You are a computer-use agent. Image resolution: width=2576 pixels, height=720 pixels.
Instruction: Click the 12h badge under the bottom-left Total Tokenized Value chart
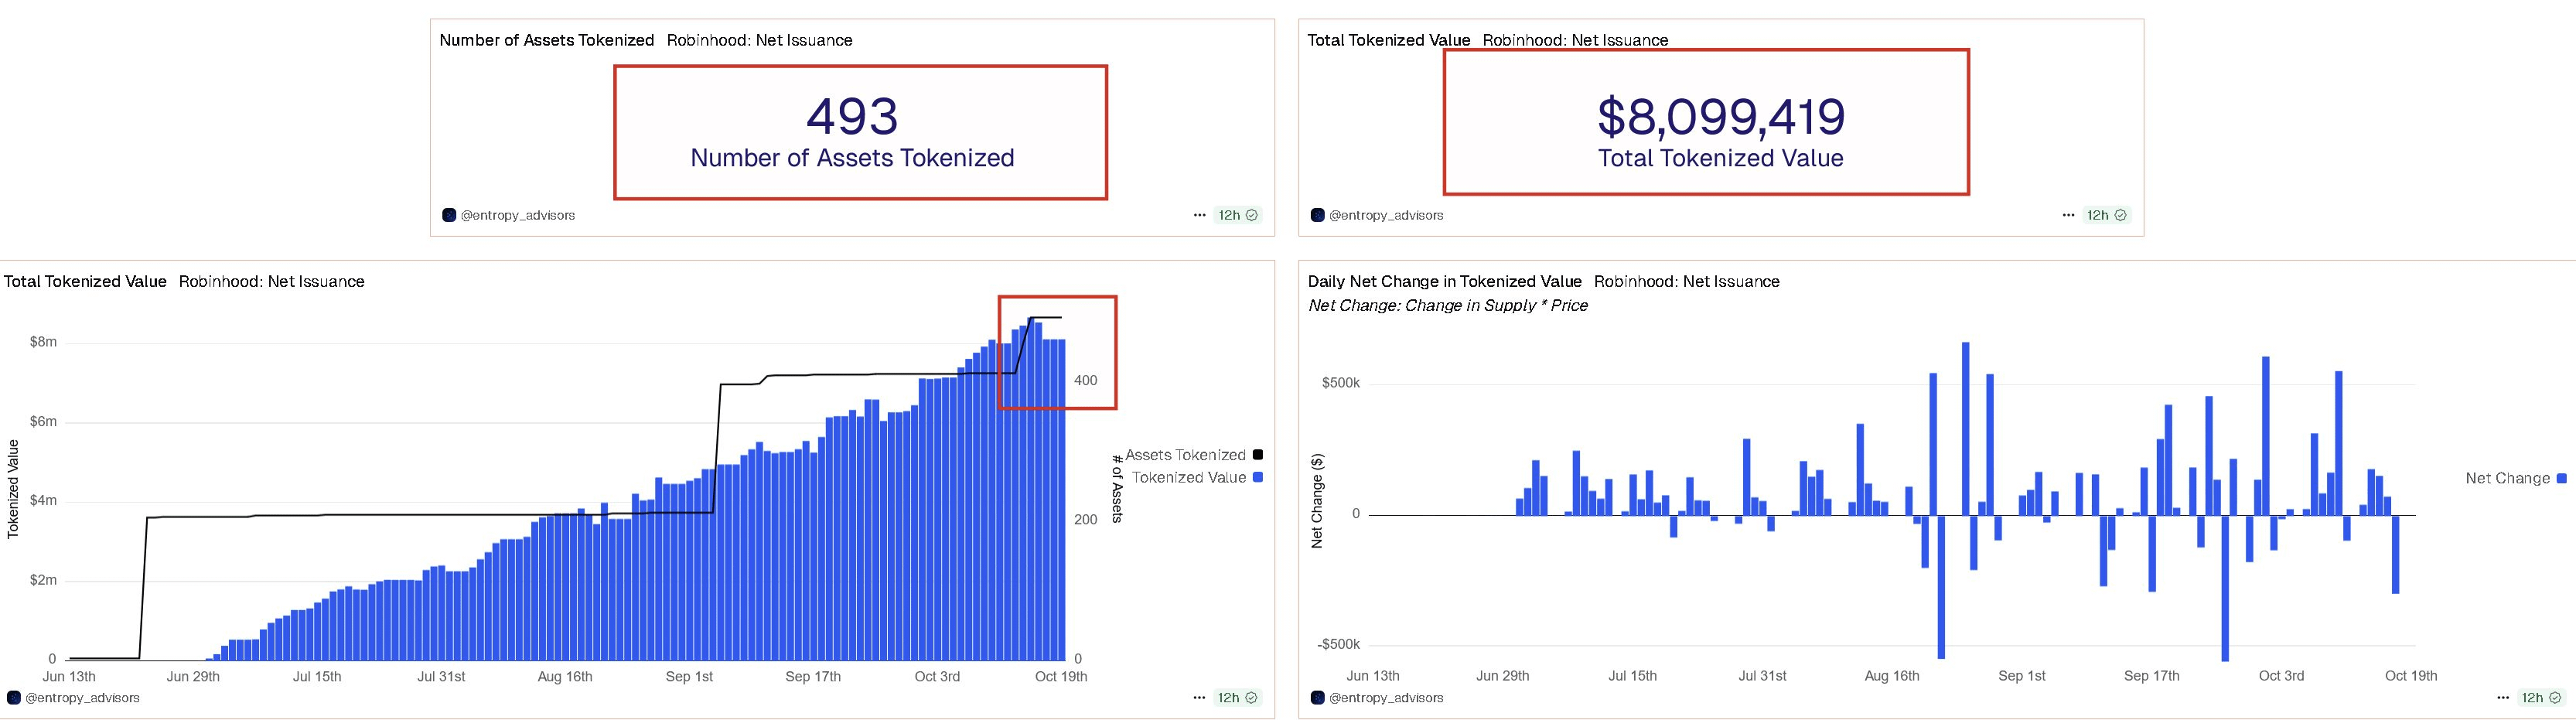(x=1237, y=698)
